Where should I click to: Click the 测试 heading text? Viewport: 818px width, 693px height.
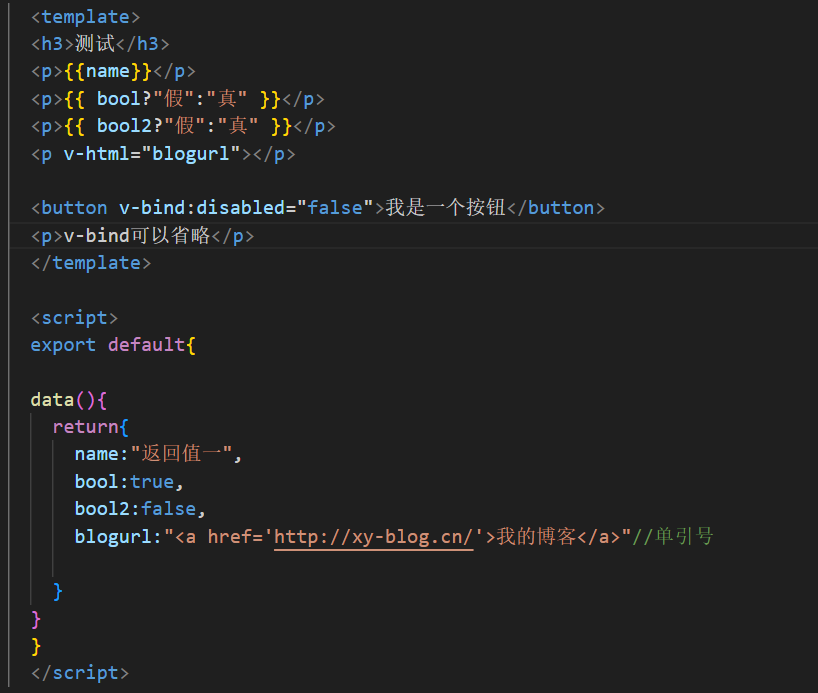[96, 43]
